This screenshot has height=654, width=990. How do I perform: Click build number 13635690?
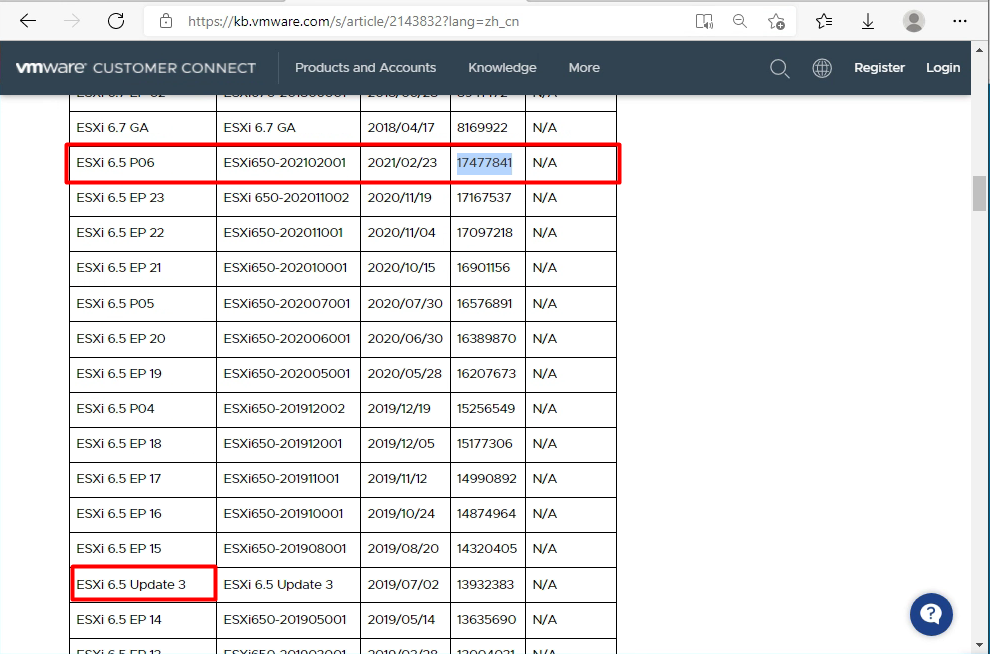[487, 620]
